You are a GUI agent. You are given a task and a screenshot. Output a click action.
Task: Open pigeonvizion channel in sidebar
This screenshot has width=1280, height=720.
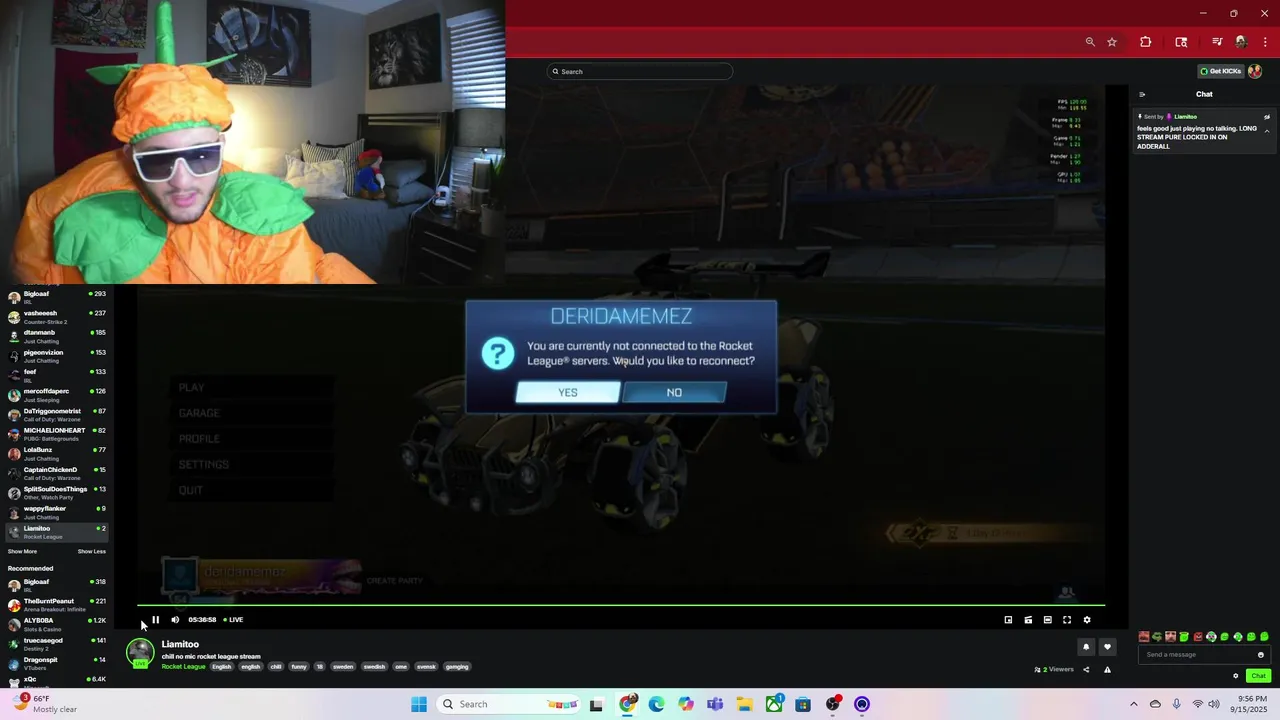pyautogui.click(x=56, y=356)
